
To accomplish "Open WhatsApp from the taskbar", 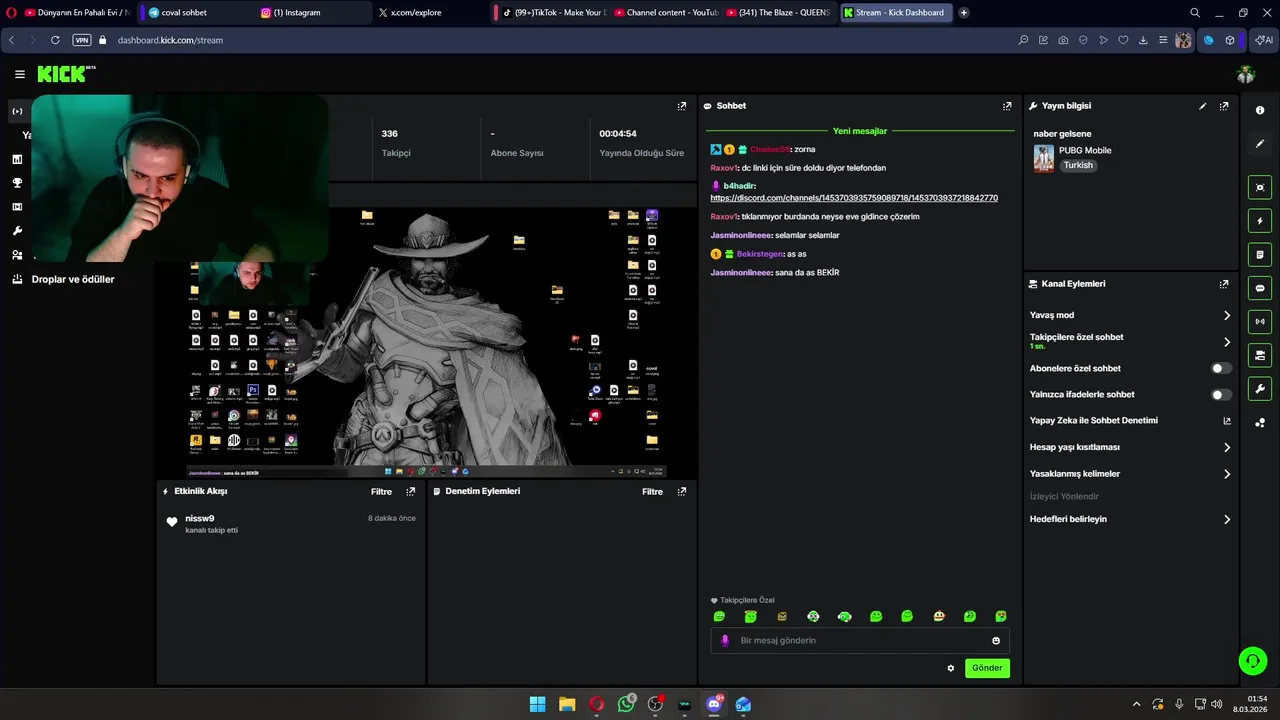I will 626,704.
